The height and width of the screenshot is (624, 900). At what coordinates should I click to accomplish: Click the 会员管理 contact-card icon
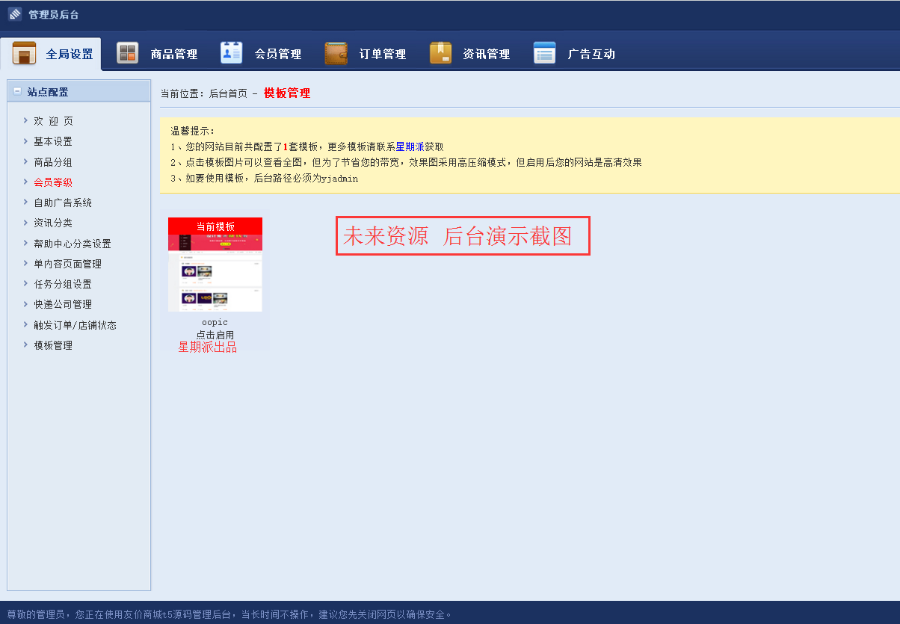[231, 53]
